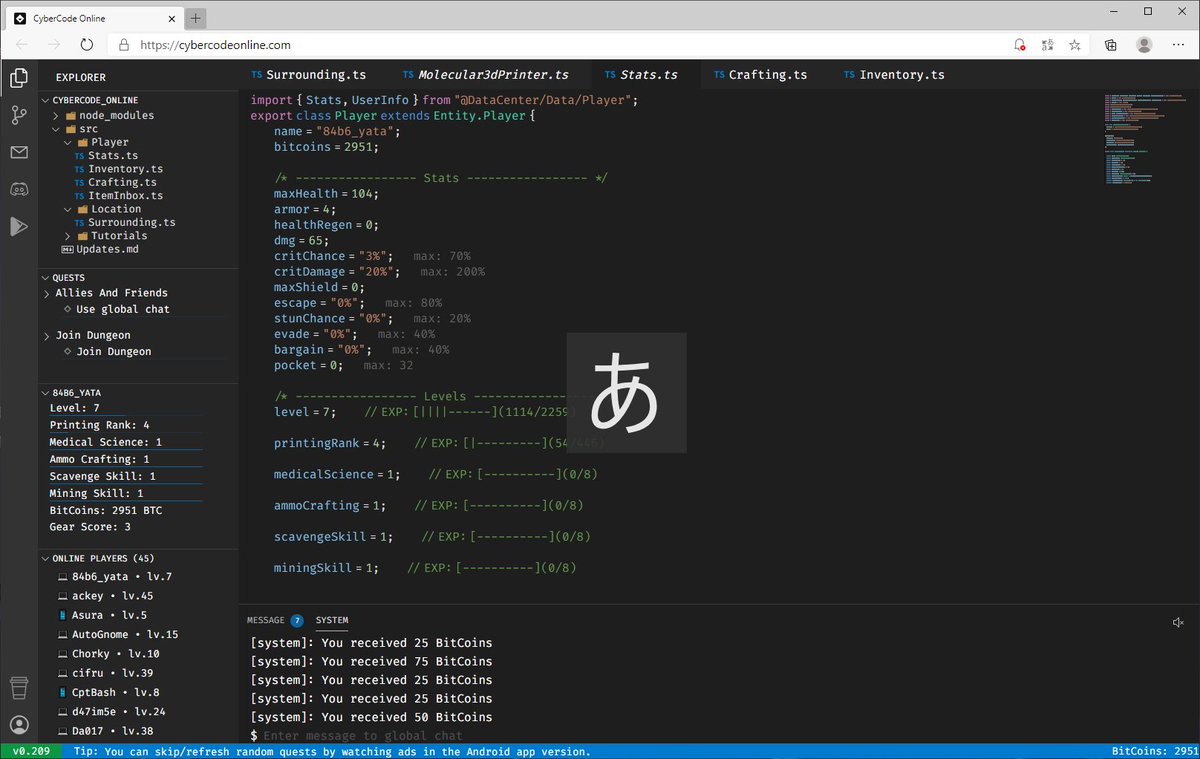Select the source control branch icon

[x=18, y=115]
